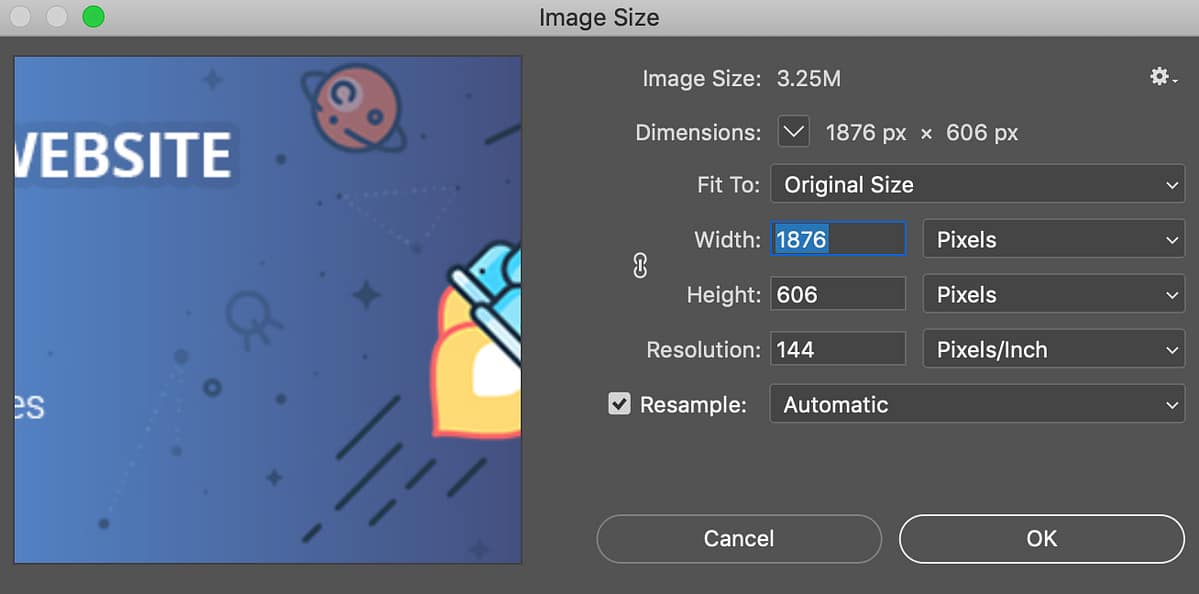Image resolution: width=1199 pixels, height=594 pixels.
Task: Click the chain link to unlink width and height
Action: [639, 266]
